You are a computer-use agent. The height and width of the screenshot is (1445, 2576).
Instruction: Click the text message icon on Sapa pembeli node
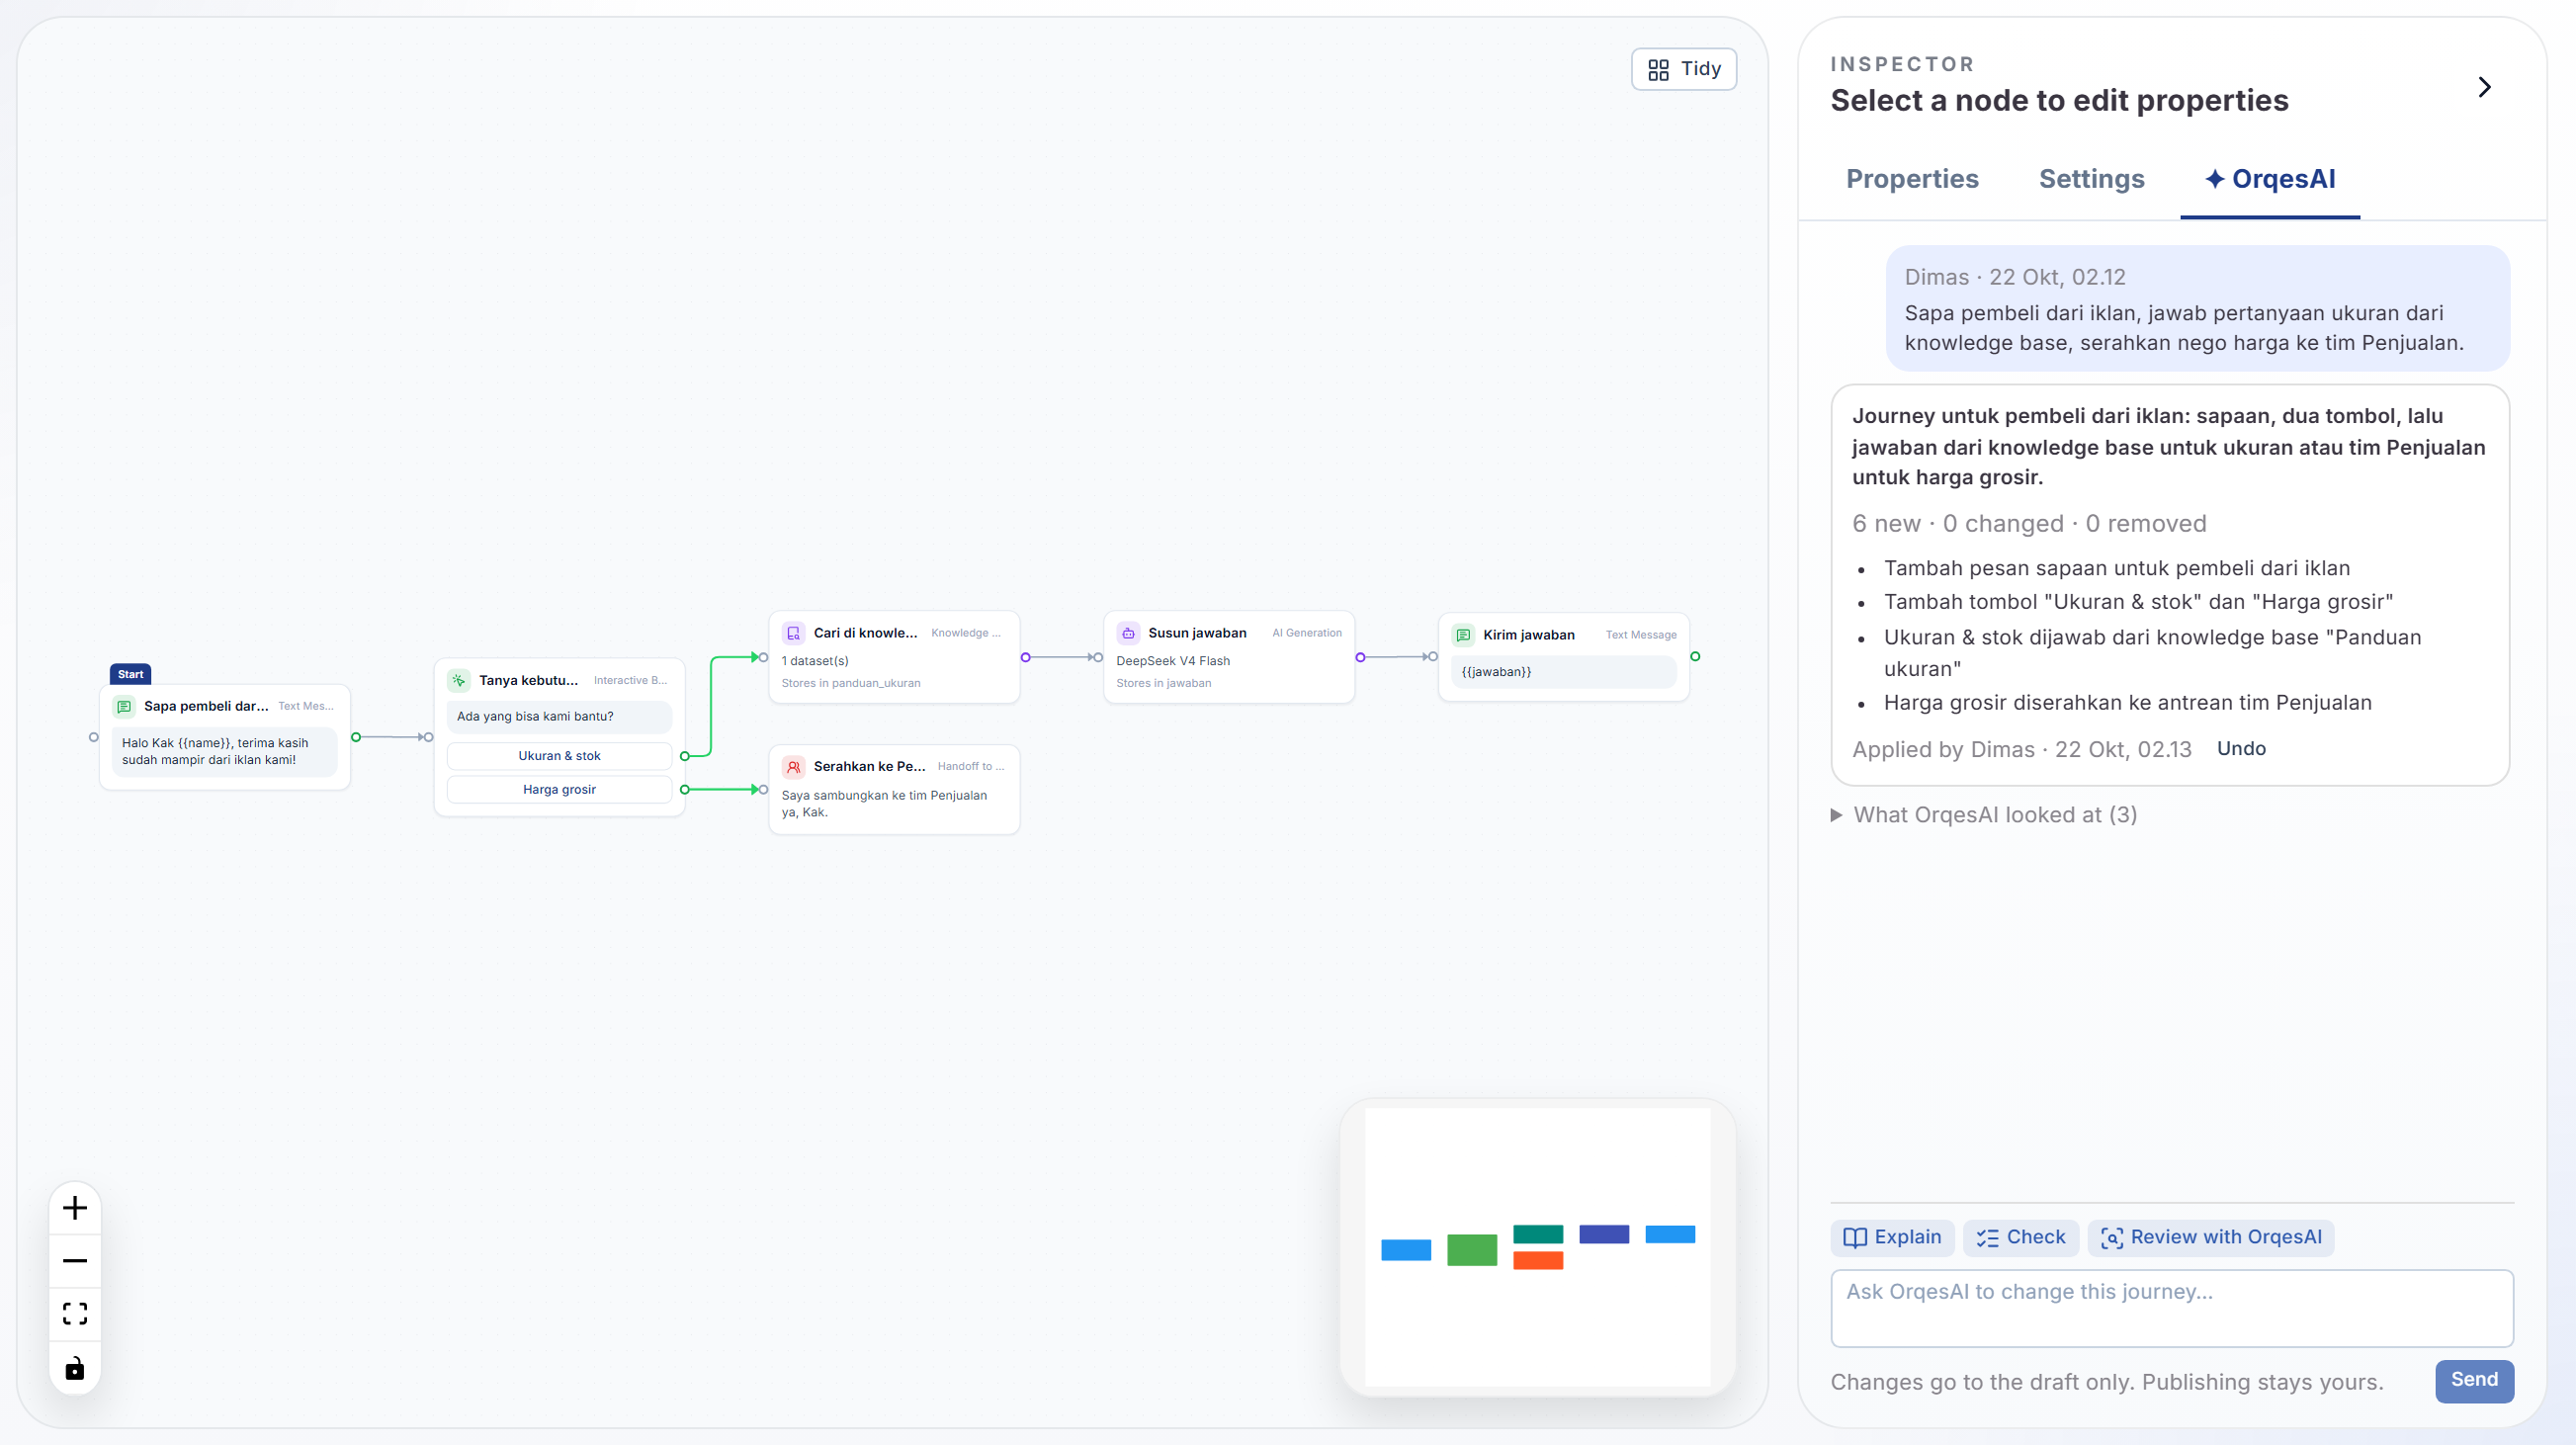tap(124, 706)
